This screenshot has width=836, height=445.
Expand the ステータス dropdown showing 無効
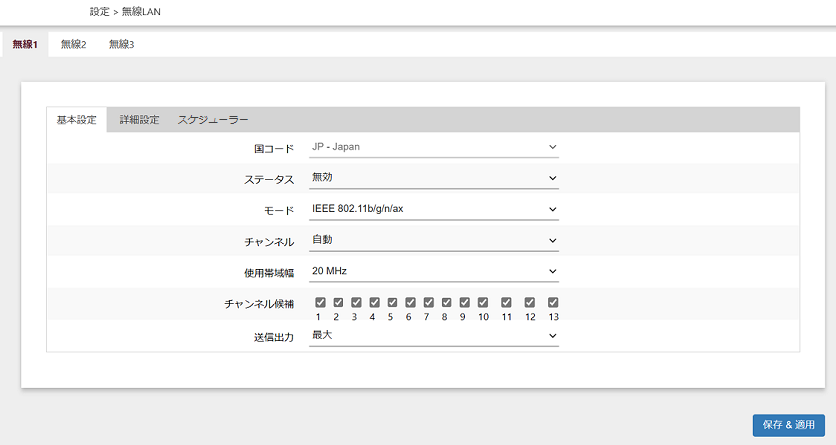click(433, 178)
